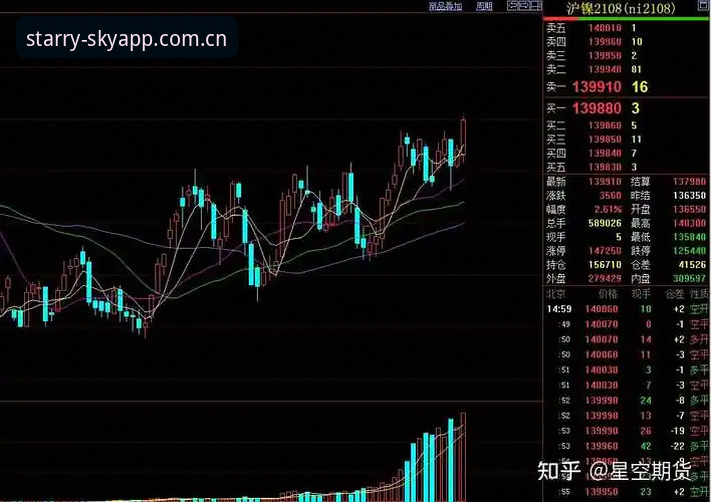Viewport: 711px width, 502px height.
Task: Click the 买四 price 139840
Action: coord(605,153)
